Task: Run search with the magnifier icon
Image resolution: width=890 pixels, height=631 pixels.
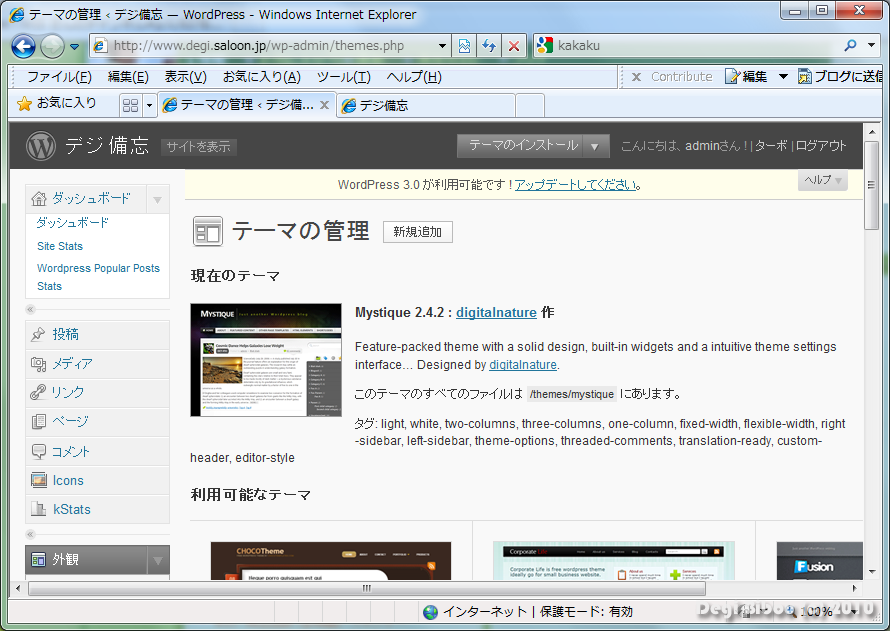Action: pos(850,45)
